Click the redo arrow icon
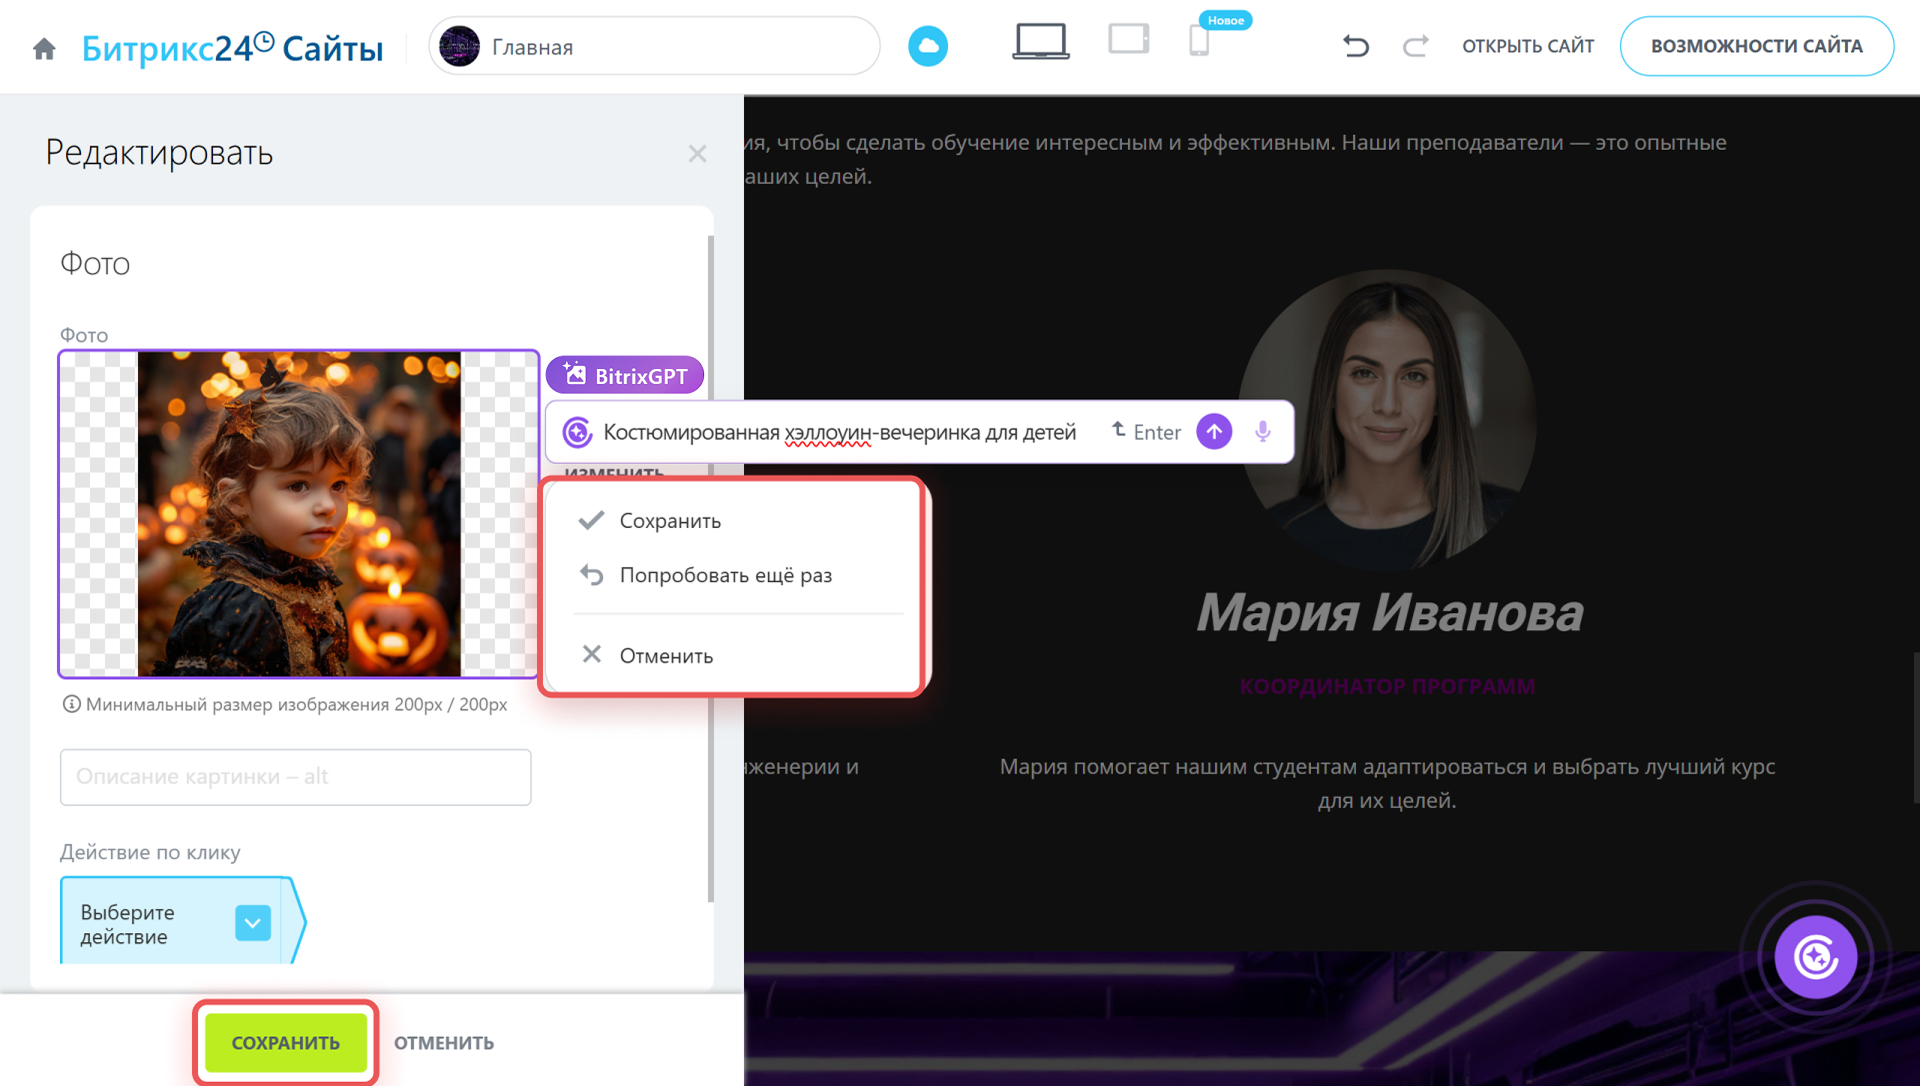Screen dimensions: 1920x1086 (1415, 46)
